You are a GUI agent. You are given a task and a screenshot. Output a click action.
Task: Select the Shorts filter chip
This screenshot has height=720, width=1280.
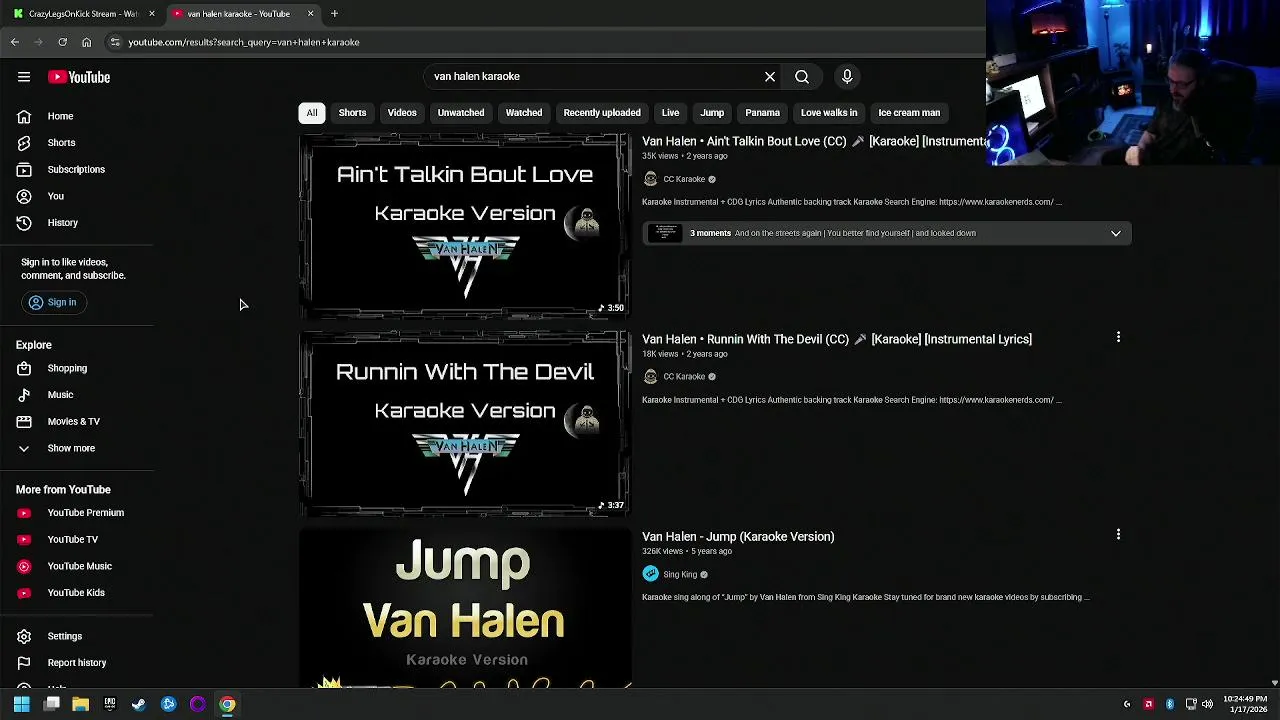352,113
